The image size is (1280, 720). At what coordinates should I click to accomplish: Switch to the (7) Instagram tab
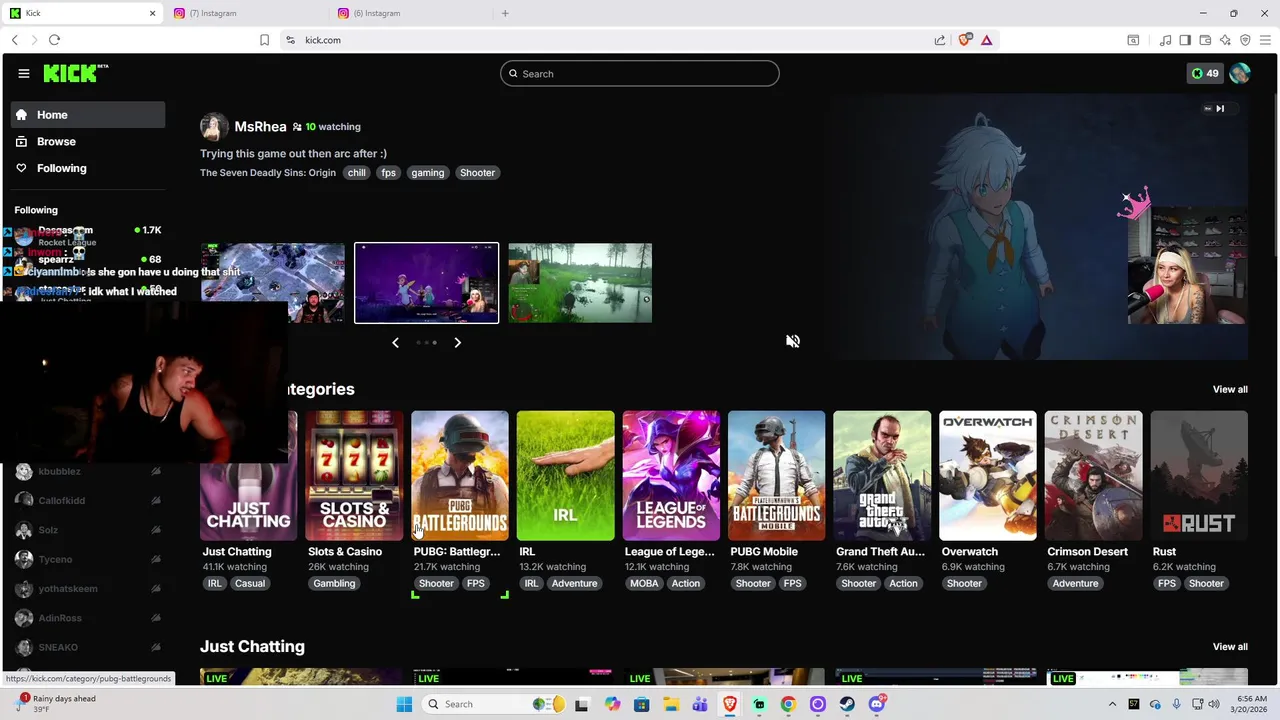(x=245, y=13)
